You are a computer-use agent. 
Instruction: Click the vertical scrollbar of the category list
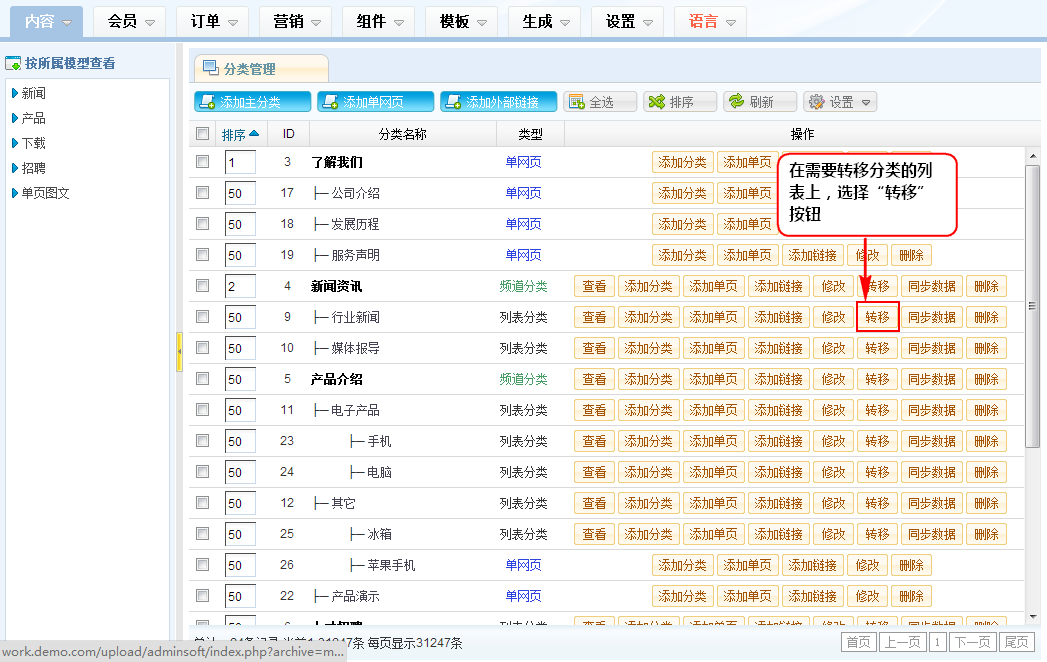tap(1033, 300)
